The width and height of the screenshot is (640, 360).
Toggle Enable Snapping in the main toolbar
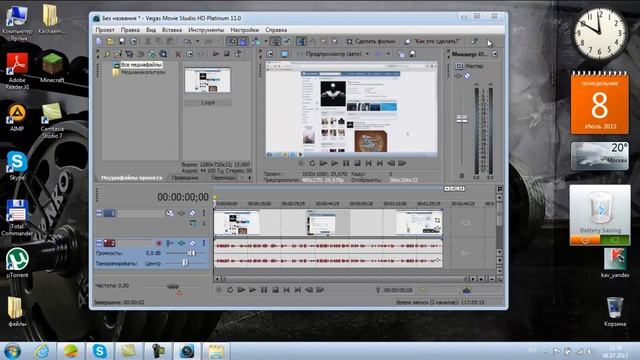pyautogui.click(x=231, y=41)
